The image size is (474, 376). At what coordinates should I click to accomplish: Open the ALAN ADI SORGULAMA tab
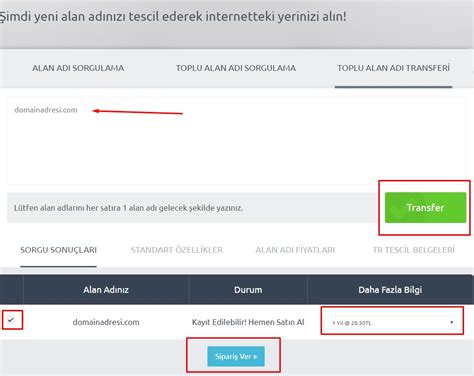point(78,68)
